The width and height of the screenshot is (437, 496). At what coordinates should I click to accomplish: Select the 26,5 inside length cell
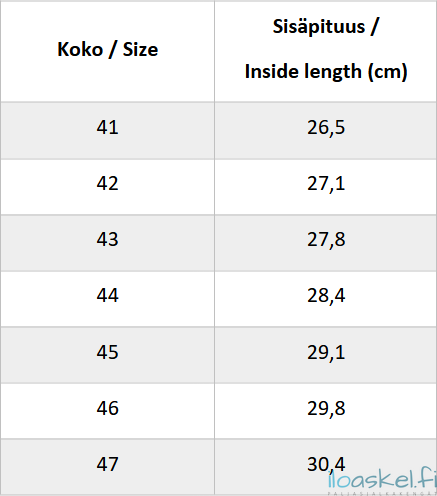326,128
